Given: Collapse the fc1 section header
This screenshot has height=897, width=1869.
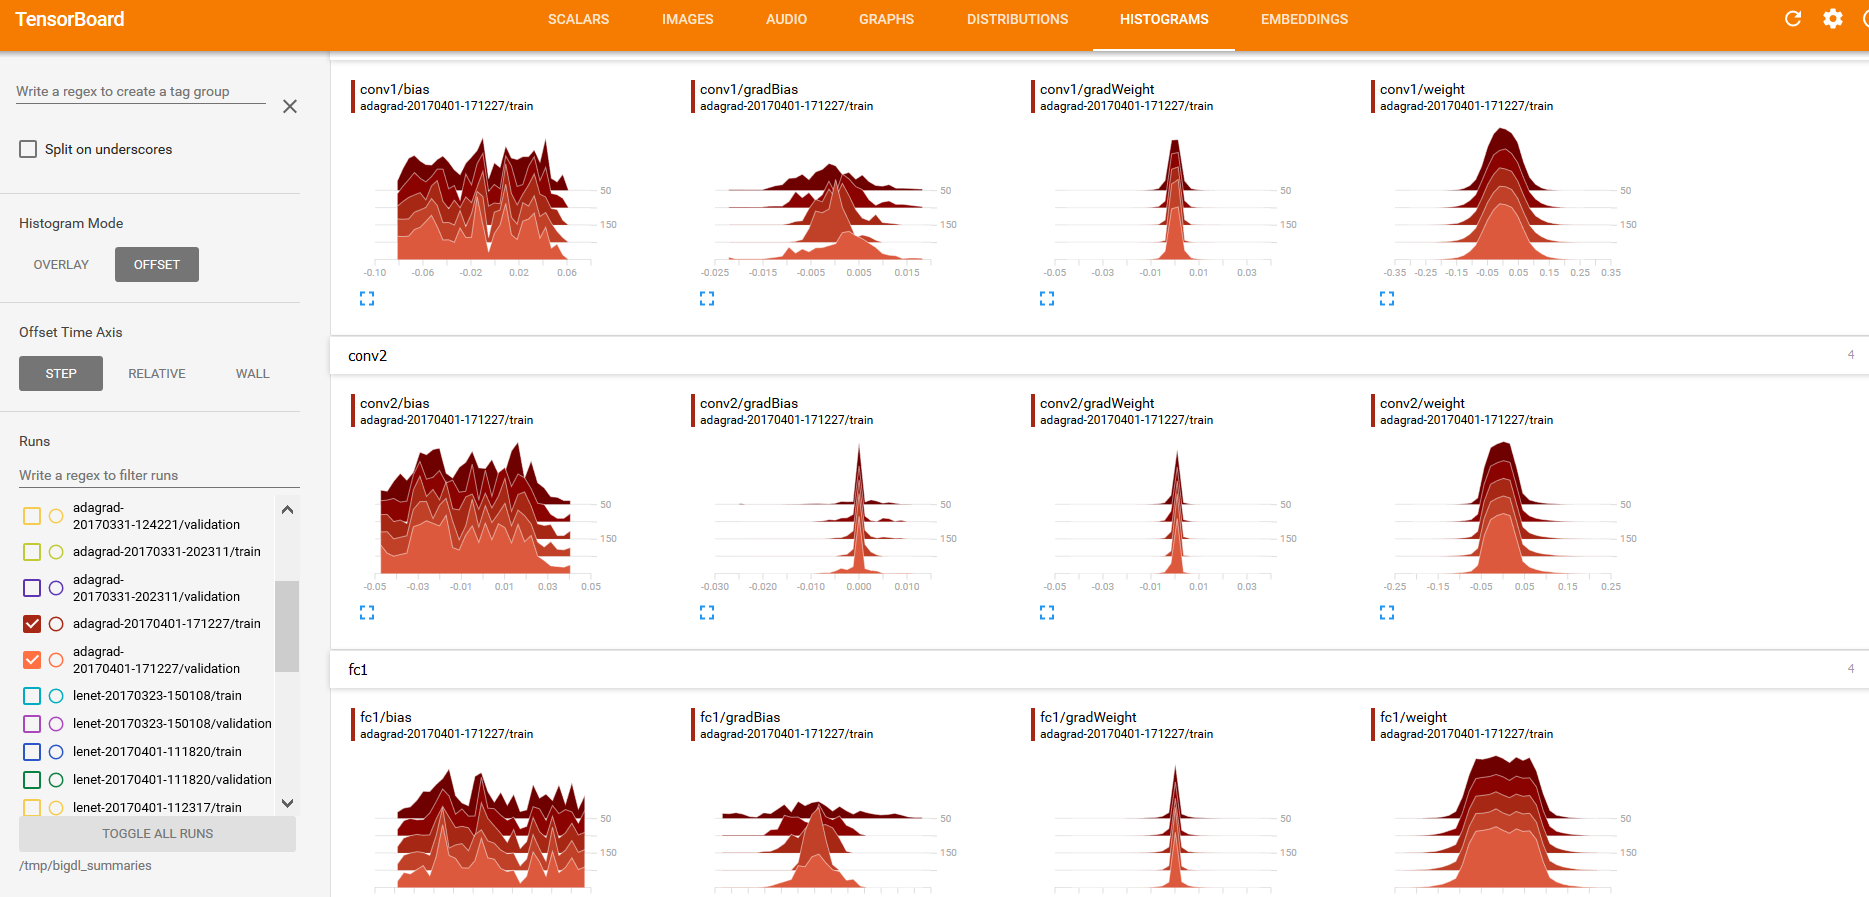Looking at the screenshot, I should point(358,670).
